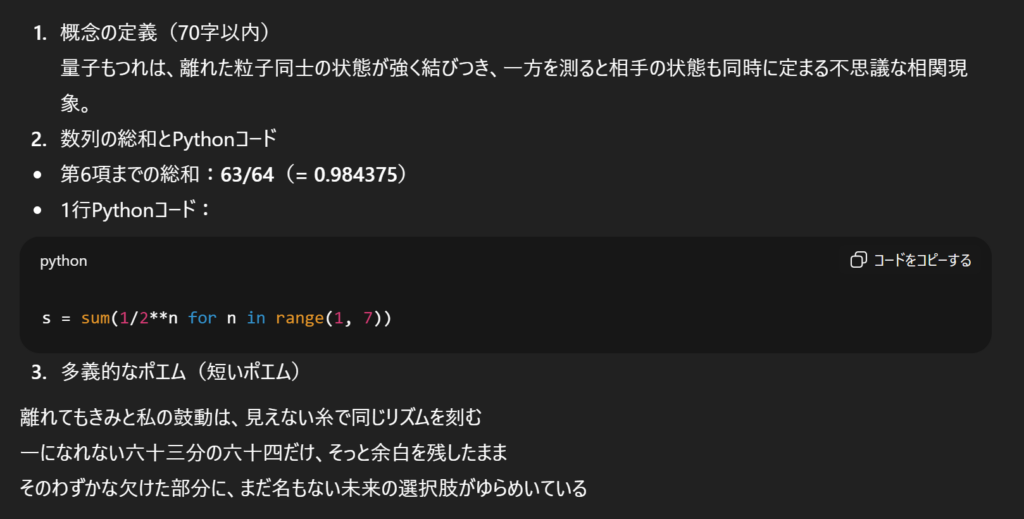Select the heading 数列の総和とPythonコード
Screen dimensions: 1024x519
(x=168, y=139)
